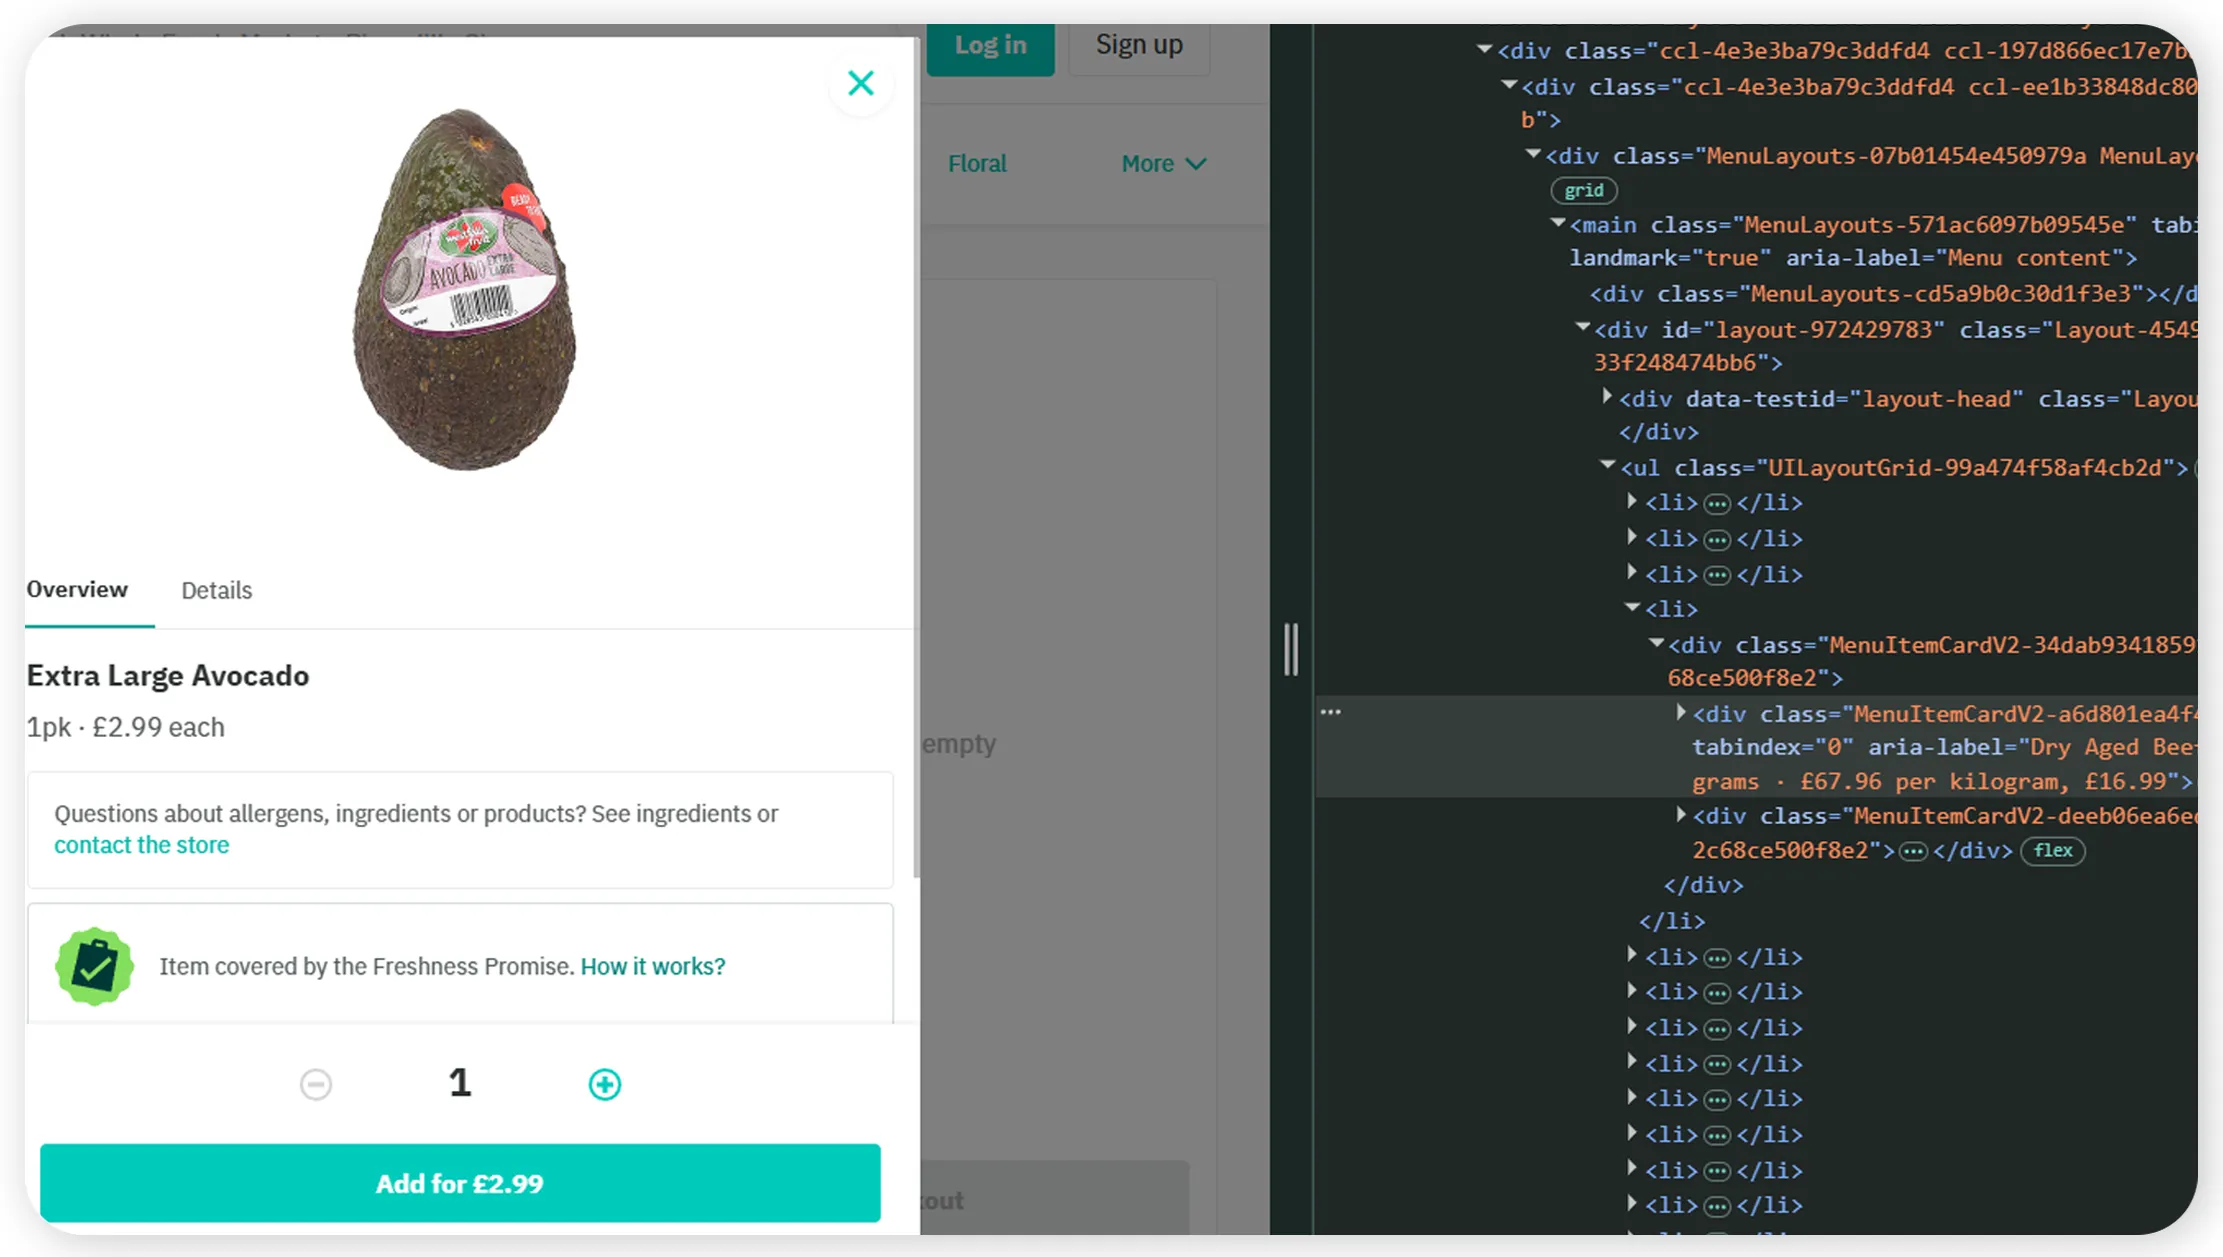Expand the layout-head div node
This screenshot has width=2223, height=1257.
coord(1606,397)
